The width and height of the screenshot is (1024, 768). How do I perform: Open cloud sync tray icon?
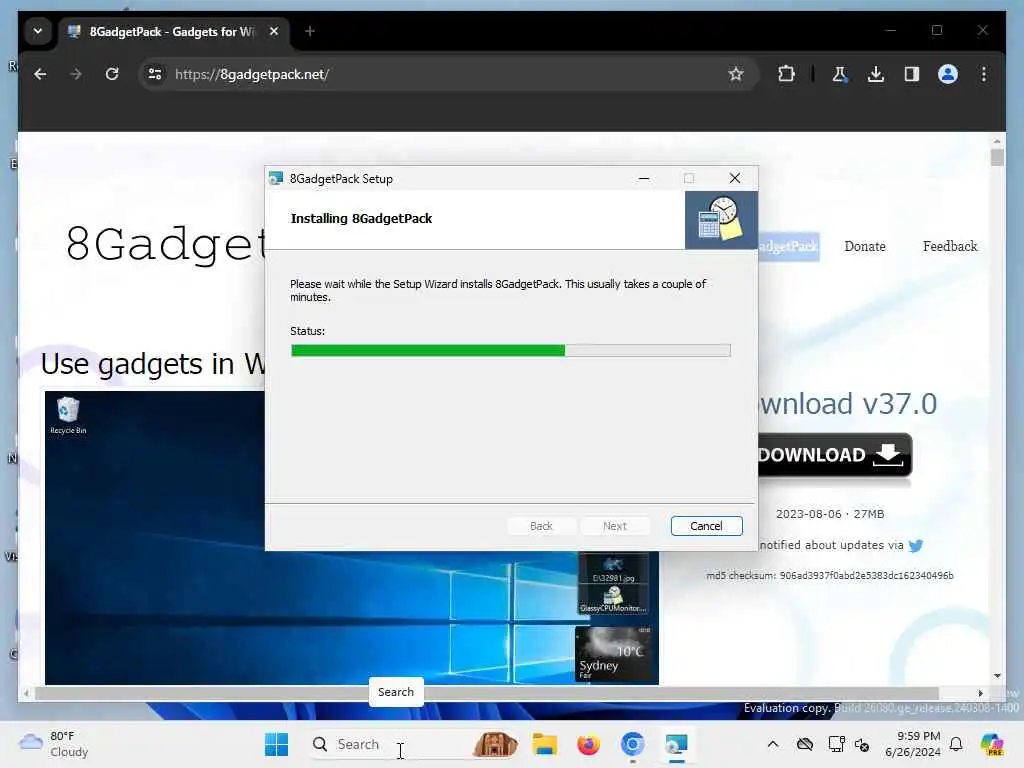tap(805, 744)
